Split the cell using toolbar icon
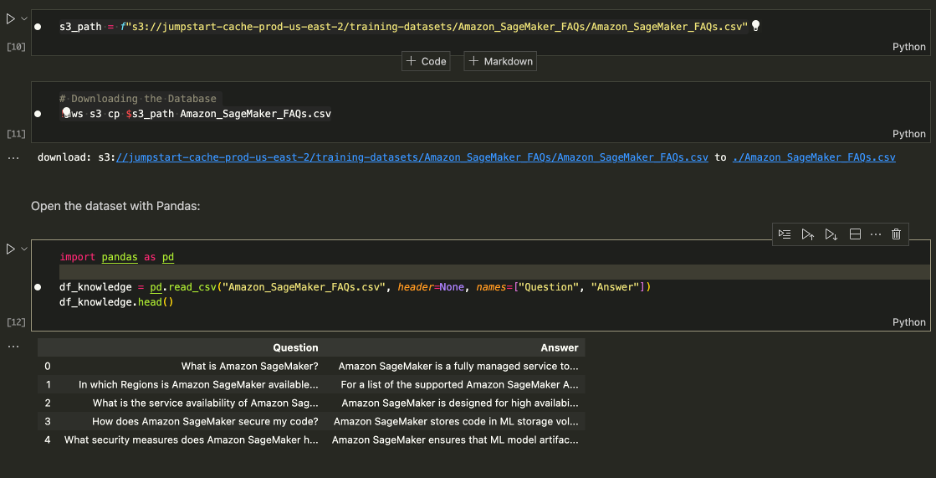This screenshot has height=478, width=936. pos(855,235)
